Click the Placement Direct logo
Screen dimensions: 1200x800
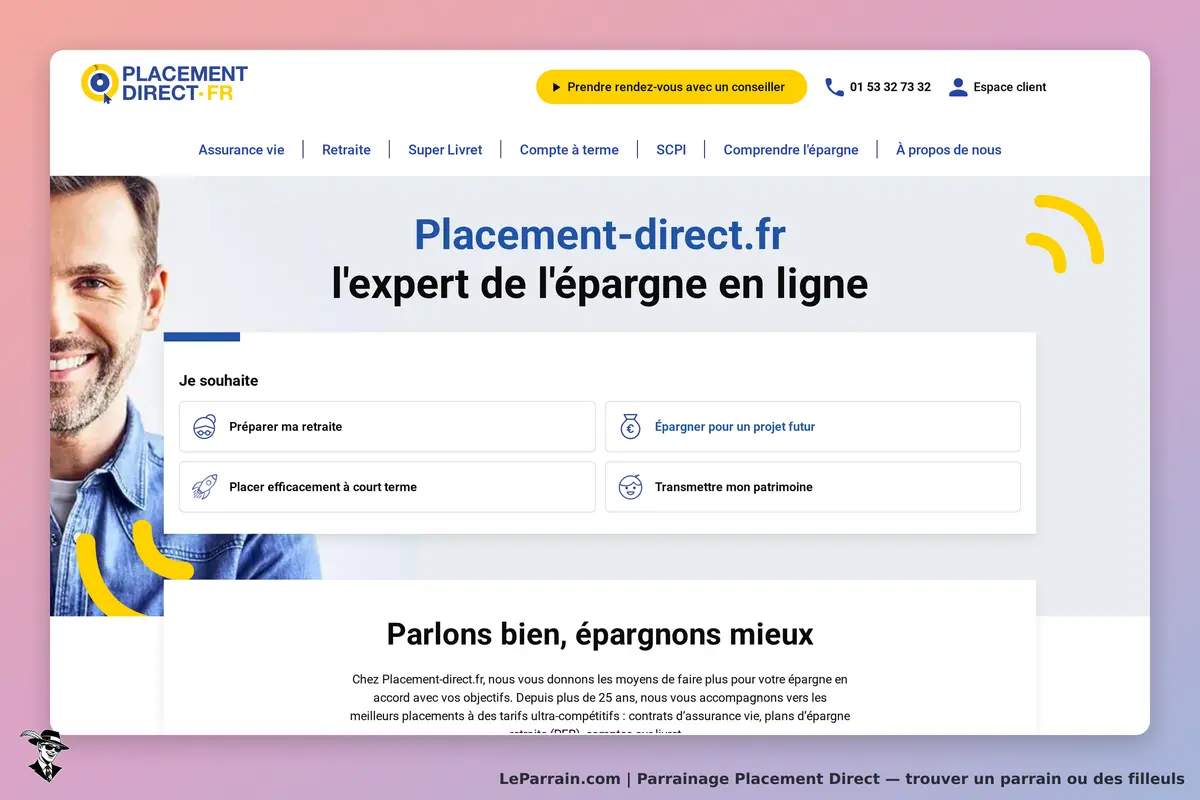[x=164, y=84]
